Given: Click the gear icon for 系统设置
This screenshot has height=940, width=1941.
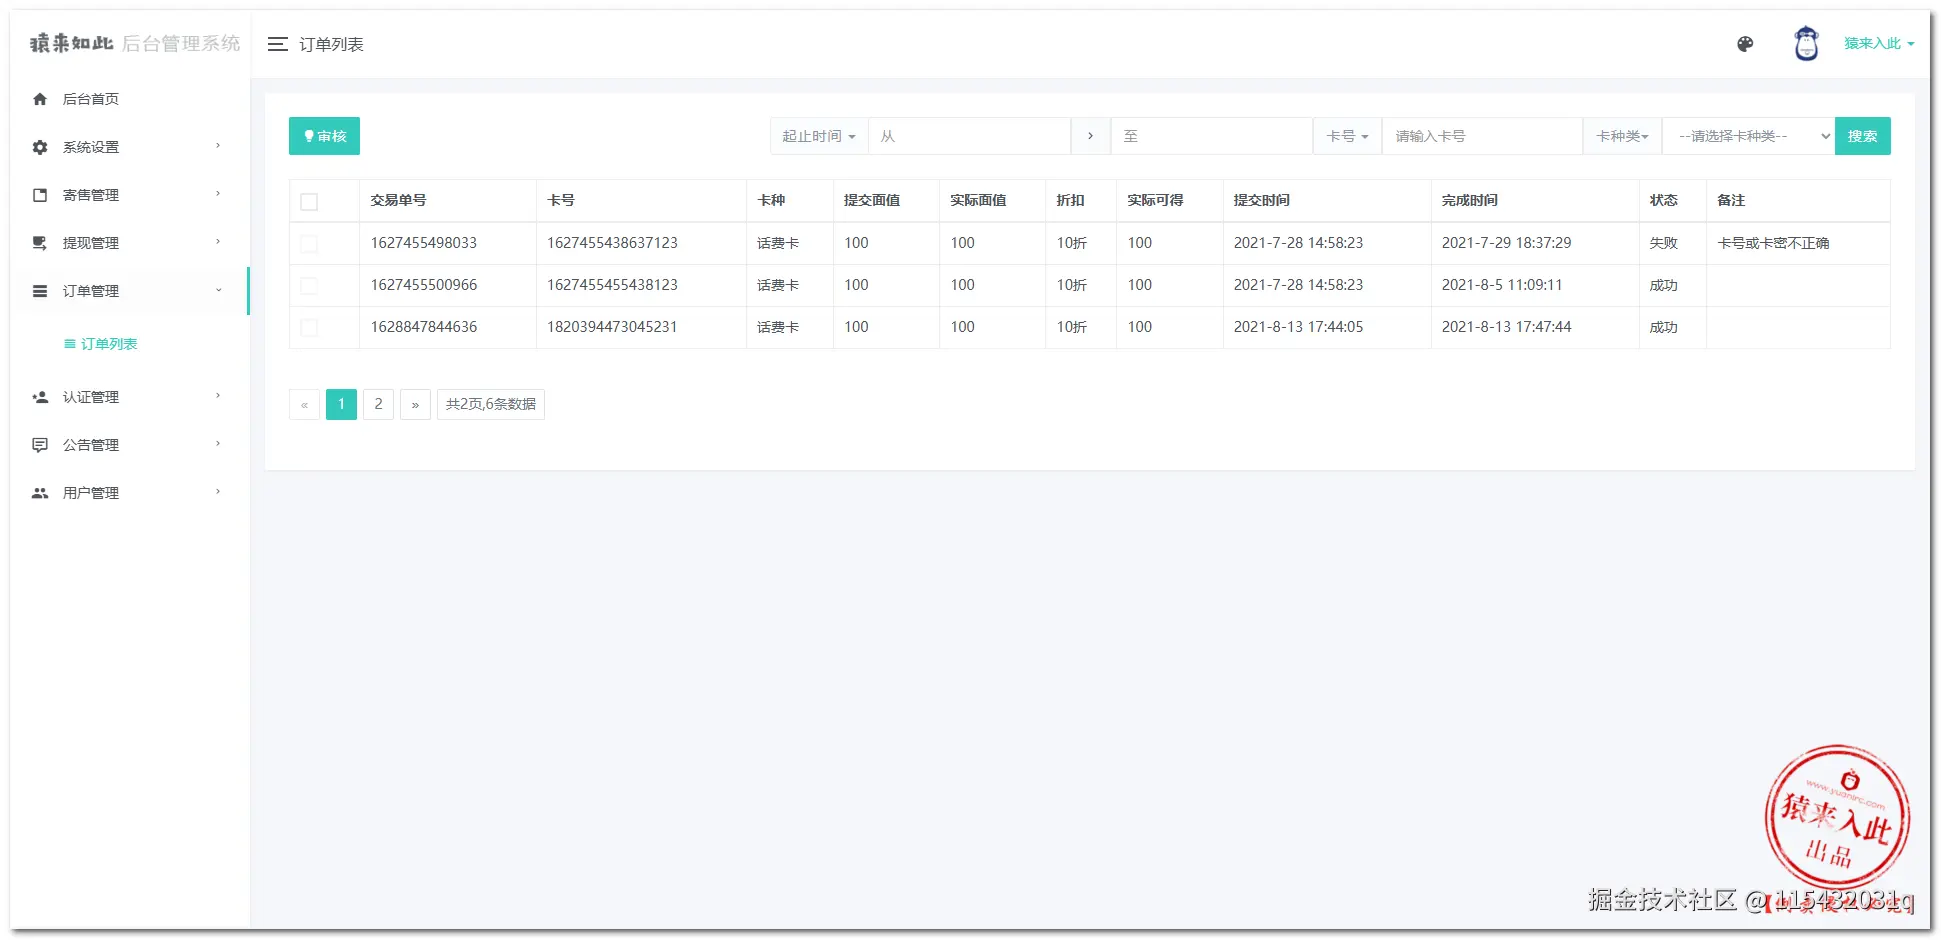Looking at the screenshot, I should click(40, 147).
